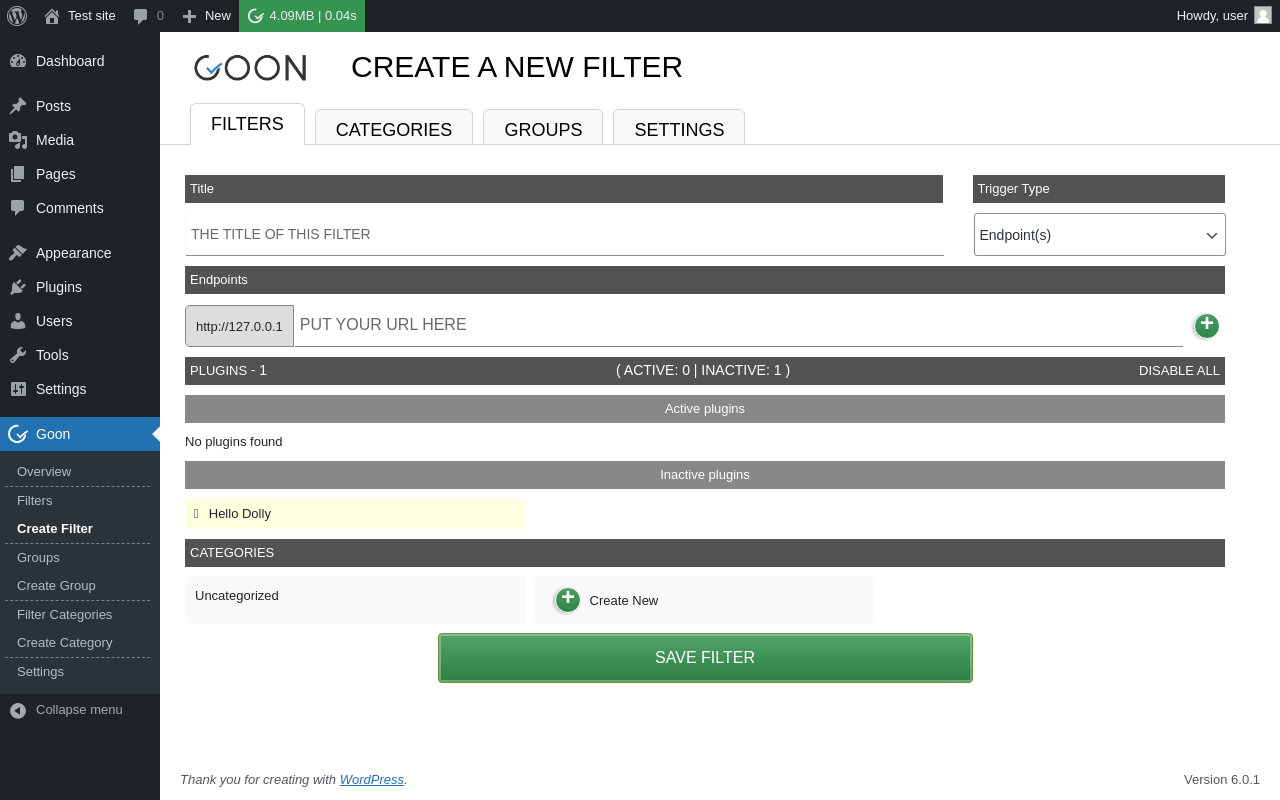The width and height of the screenshot is (1280, 800).
Task: Focus the filter title input field
Action: pyautogui.click(x=564, y=234)
